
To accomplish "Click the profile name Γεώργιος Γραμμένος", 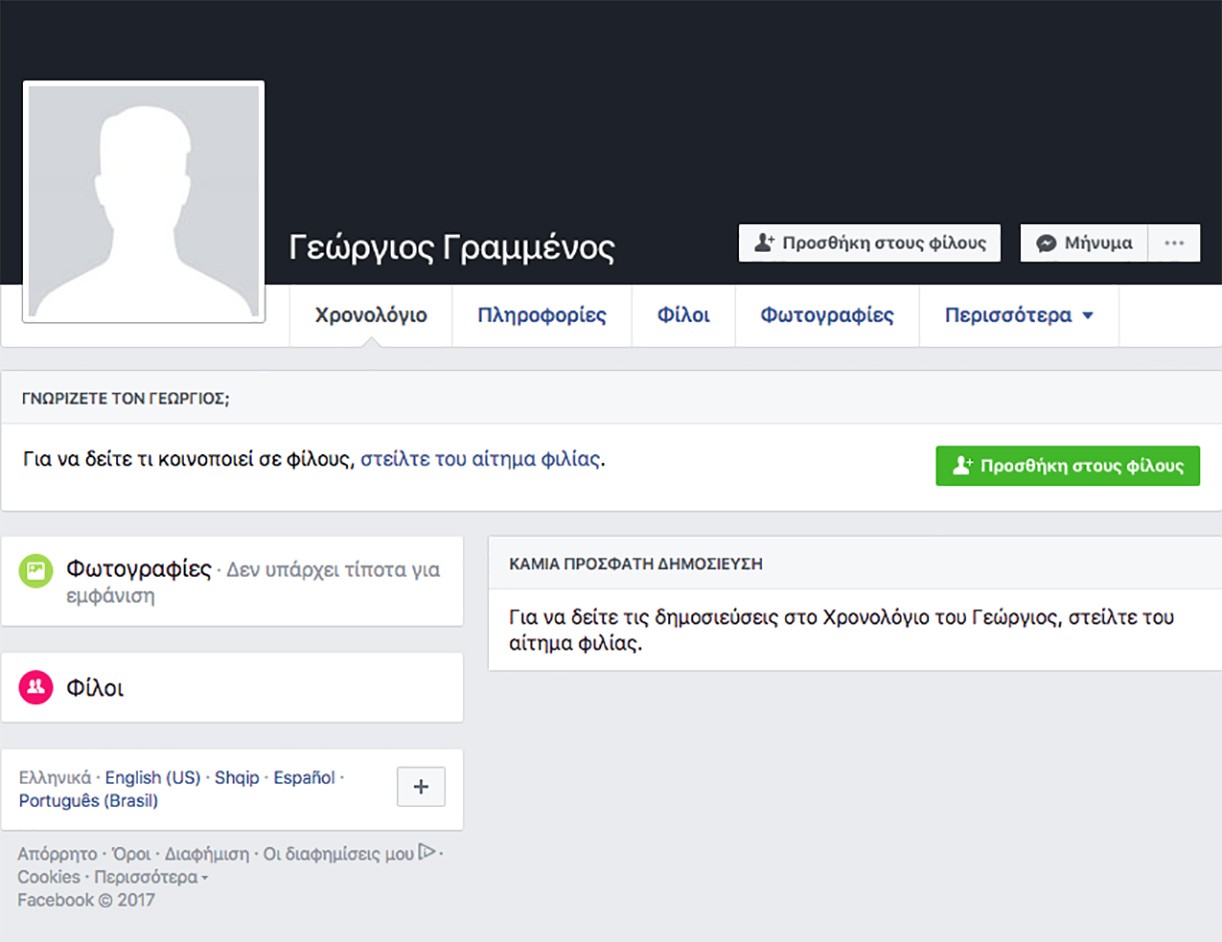I will 452,247.
